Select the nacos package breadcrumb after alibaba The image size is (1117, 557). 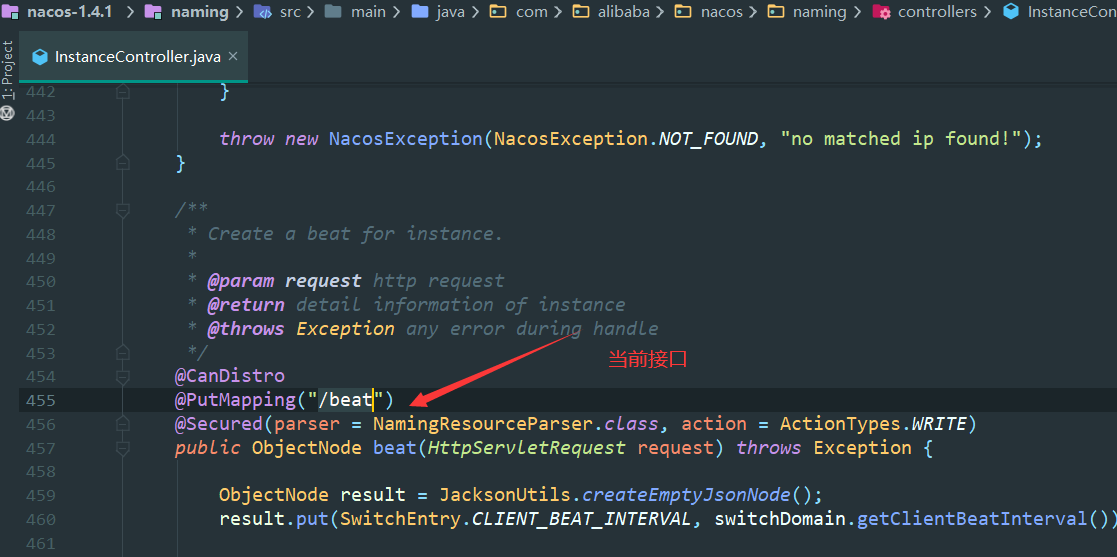tap(709, 11)
